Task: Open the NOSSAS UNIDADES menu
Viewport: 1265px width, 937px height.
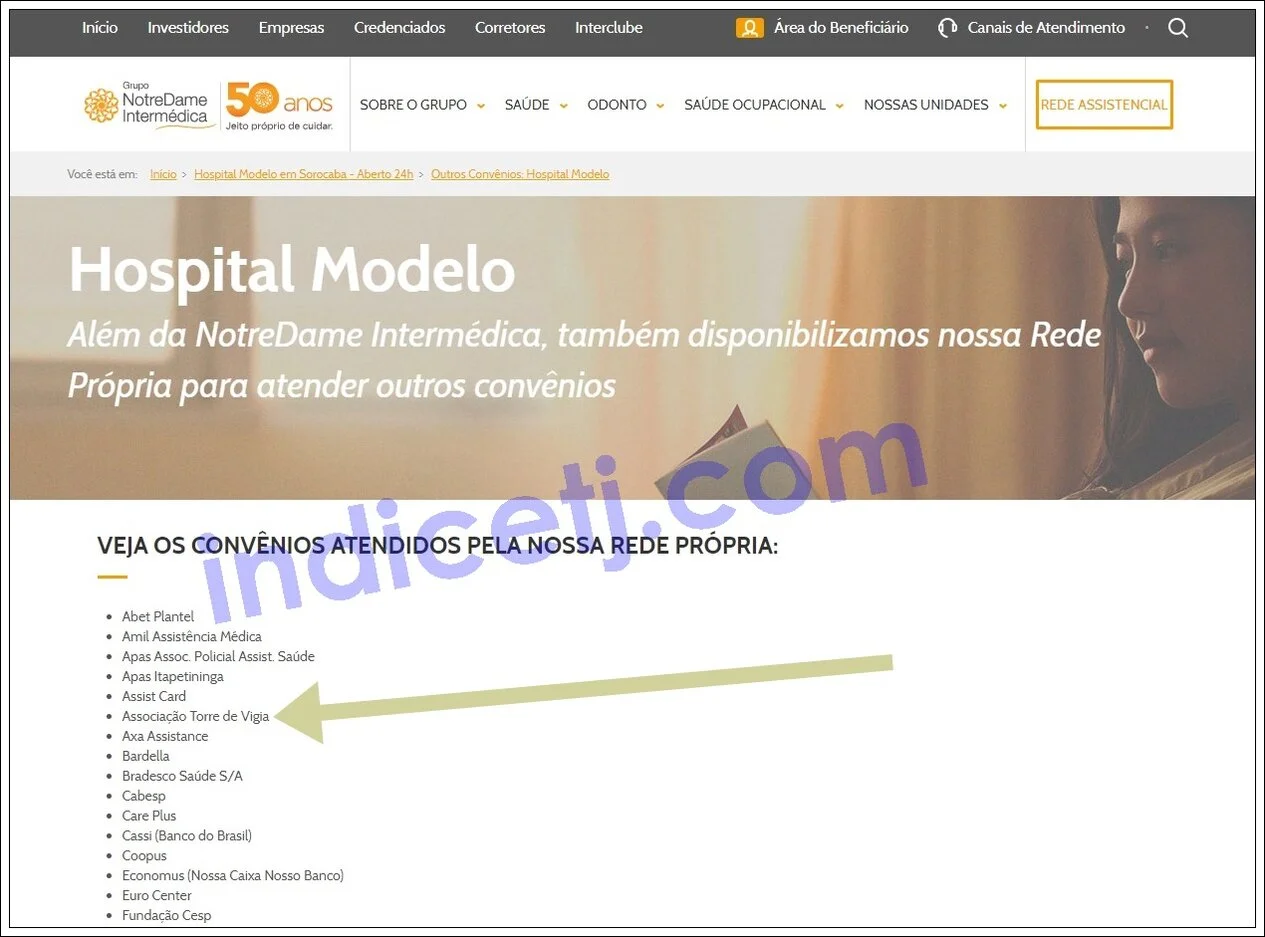Action: (926, 105)
